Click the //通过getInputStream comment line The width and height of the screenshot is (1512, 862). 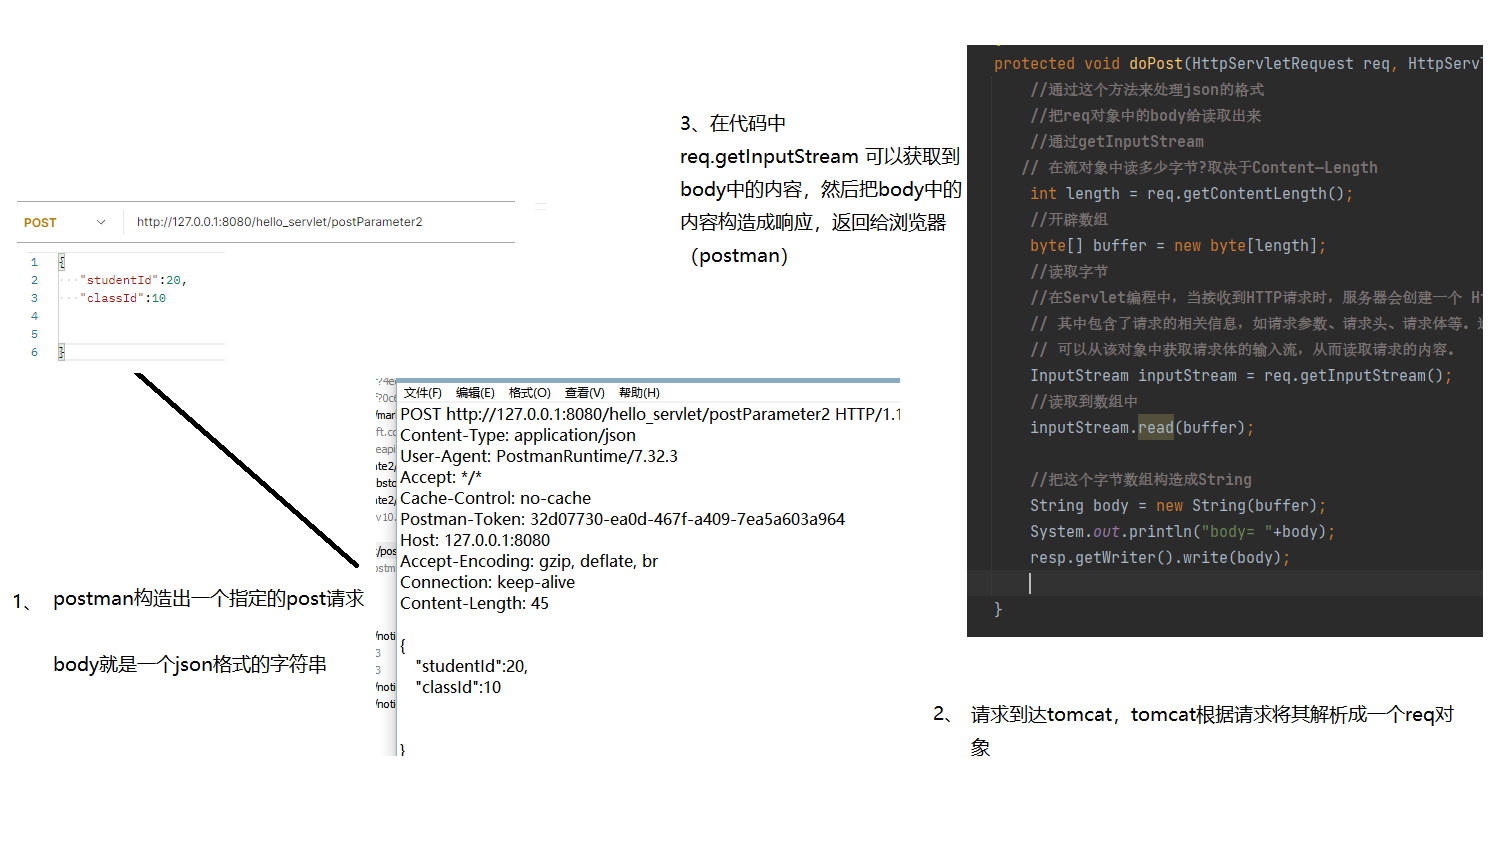(1117, 141)
